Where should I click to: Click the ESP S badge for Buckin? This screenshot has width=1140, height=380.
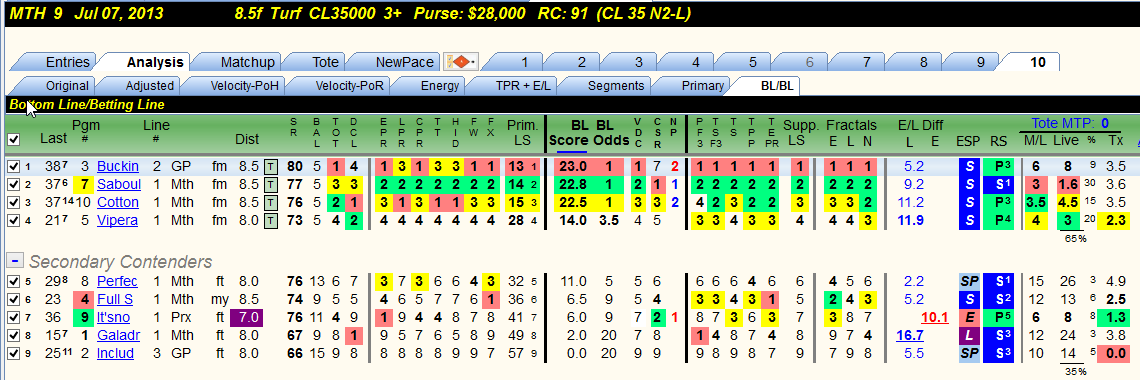969,166
